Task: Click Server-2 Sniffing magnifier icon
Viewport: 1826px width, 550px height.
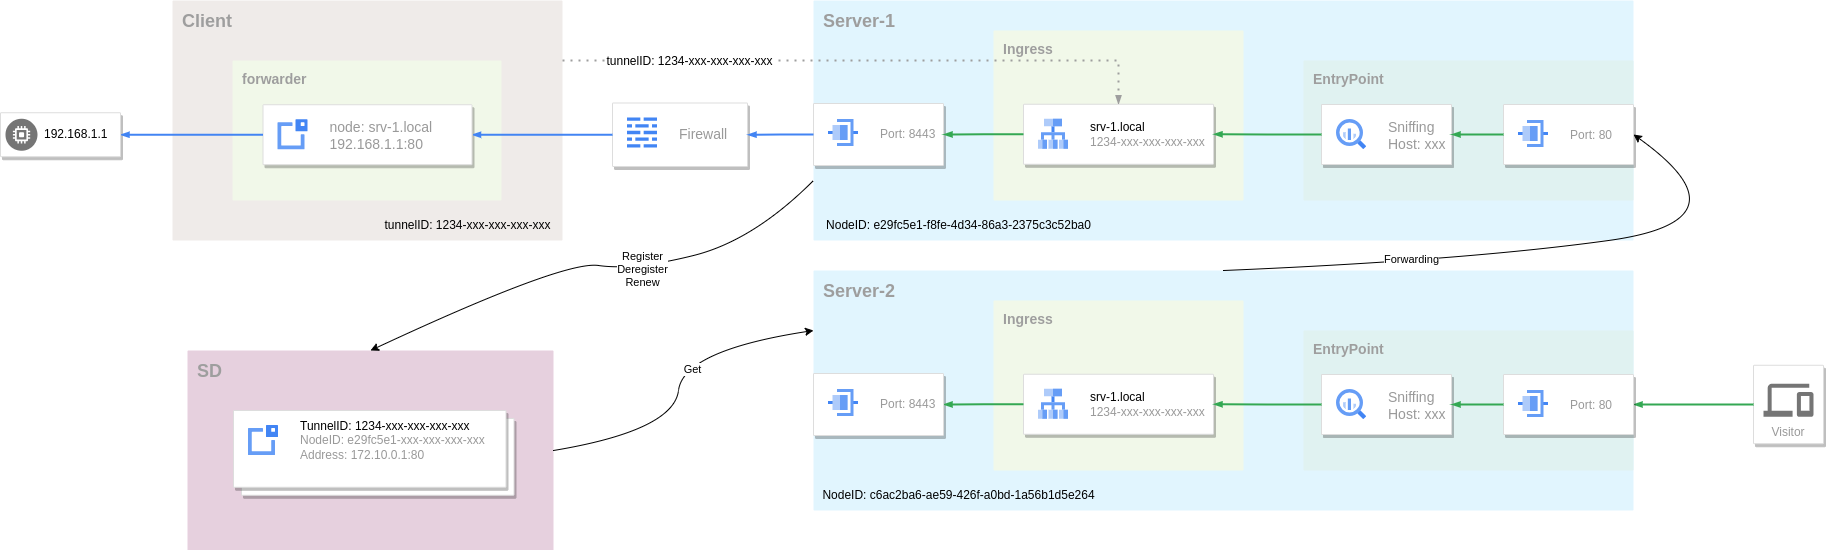Action: pyautogui.click(x=1351, y=404)
